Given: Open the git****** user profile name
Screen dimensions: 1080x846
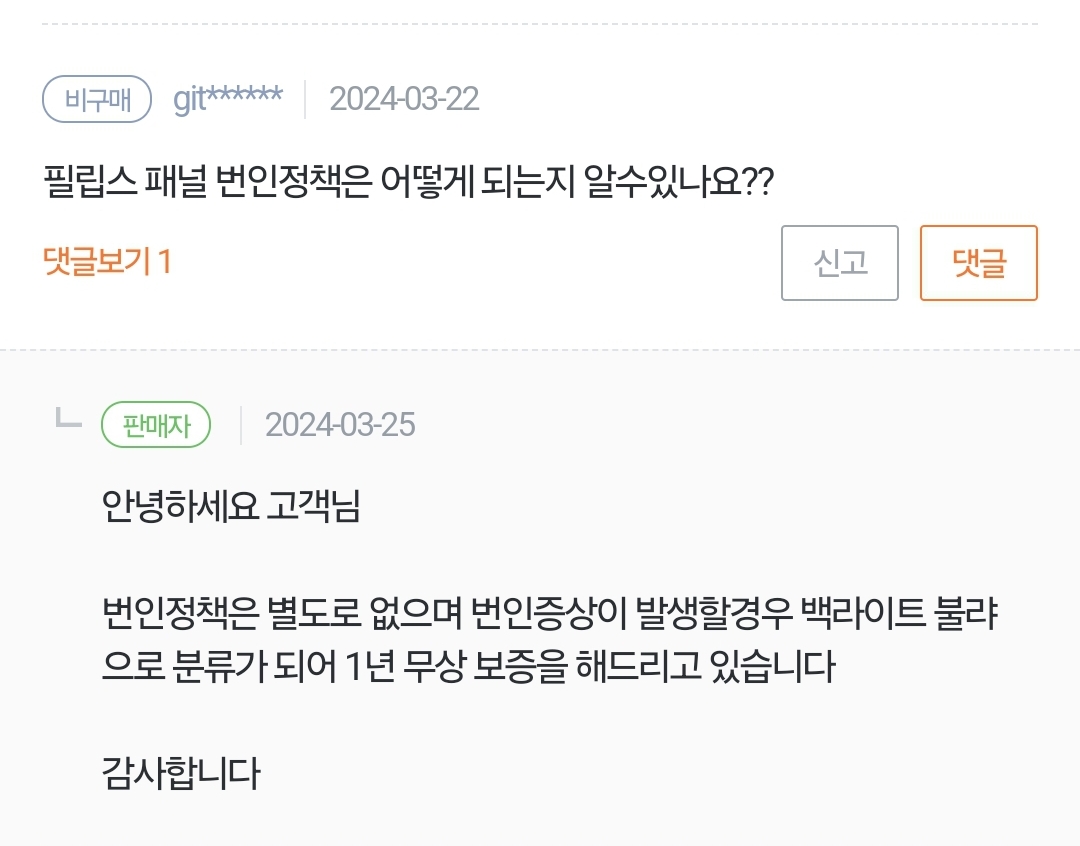Looking at the screenshot, I should click(228, 99).
